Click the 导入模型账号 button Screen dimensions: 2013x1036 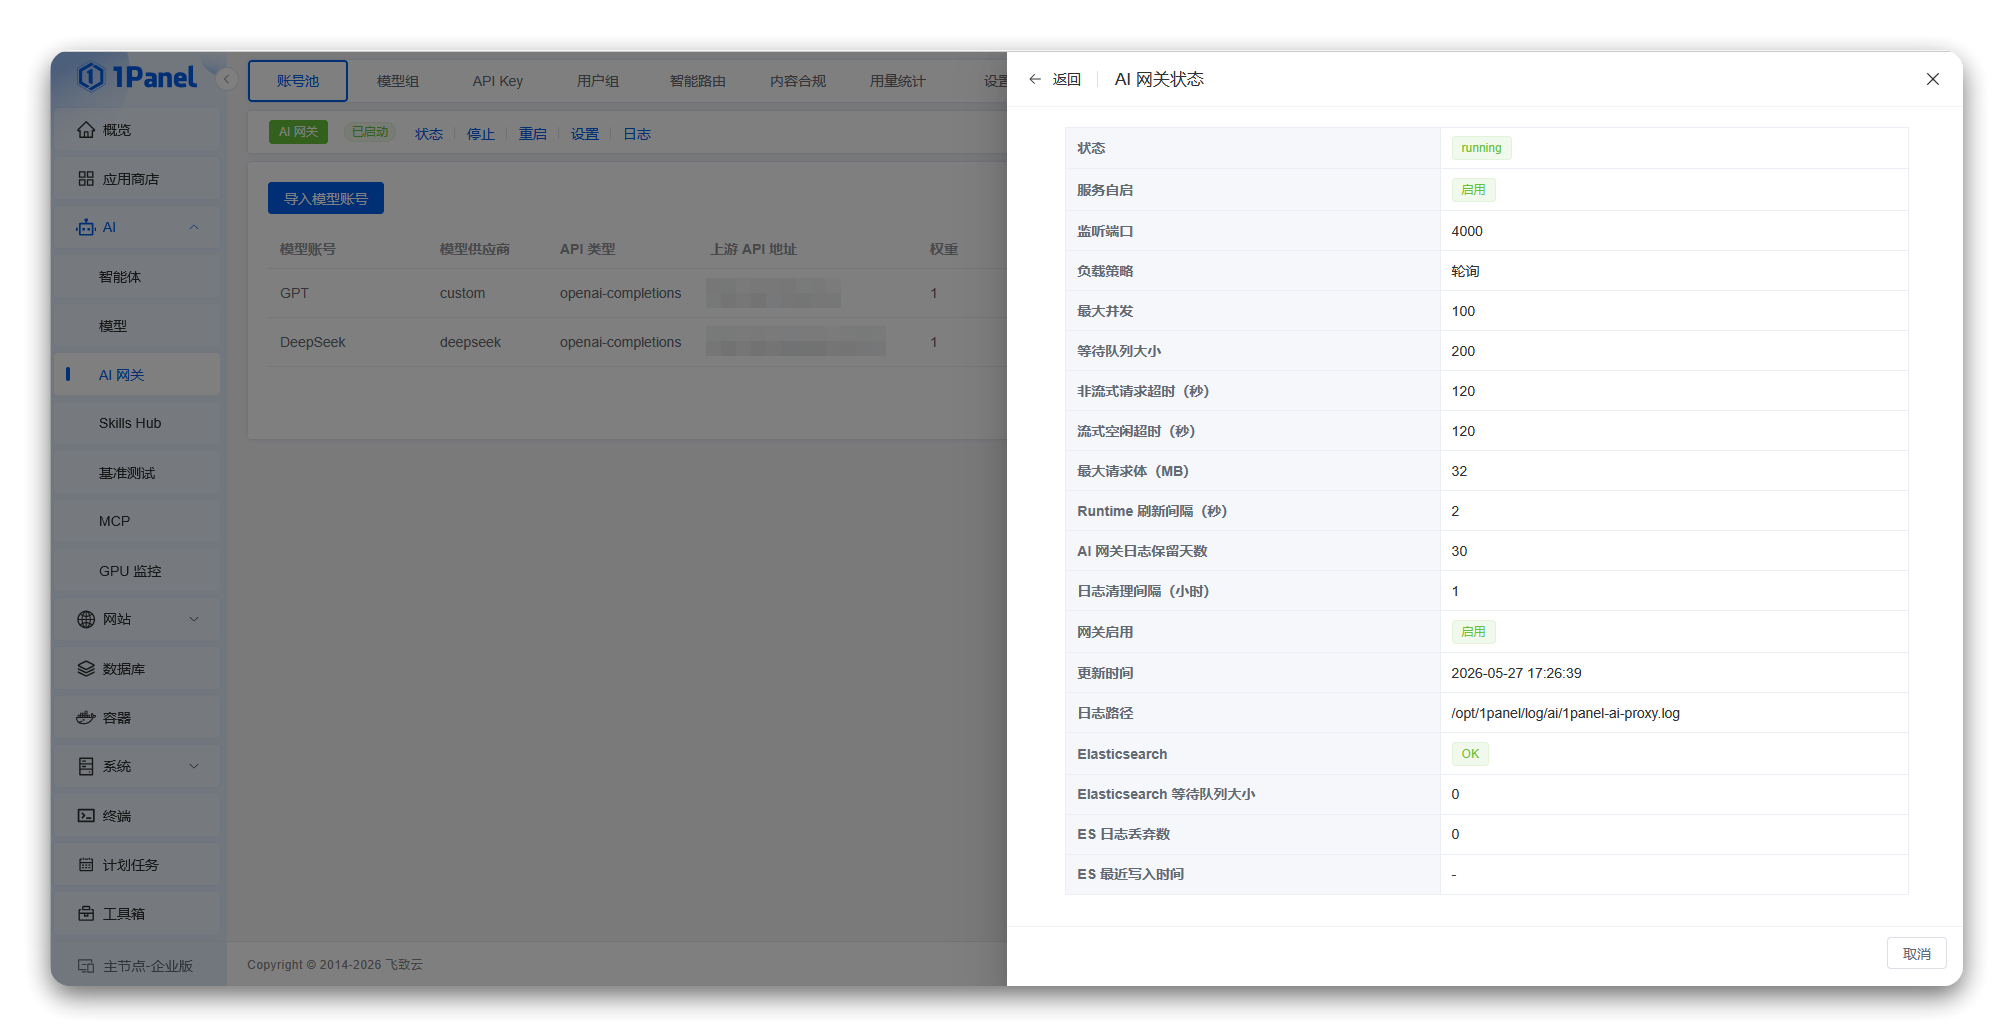[x=326, y=198]
